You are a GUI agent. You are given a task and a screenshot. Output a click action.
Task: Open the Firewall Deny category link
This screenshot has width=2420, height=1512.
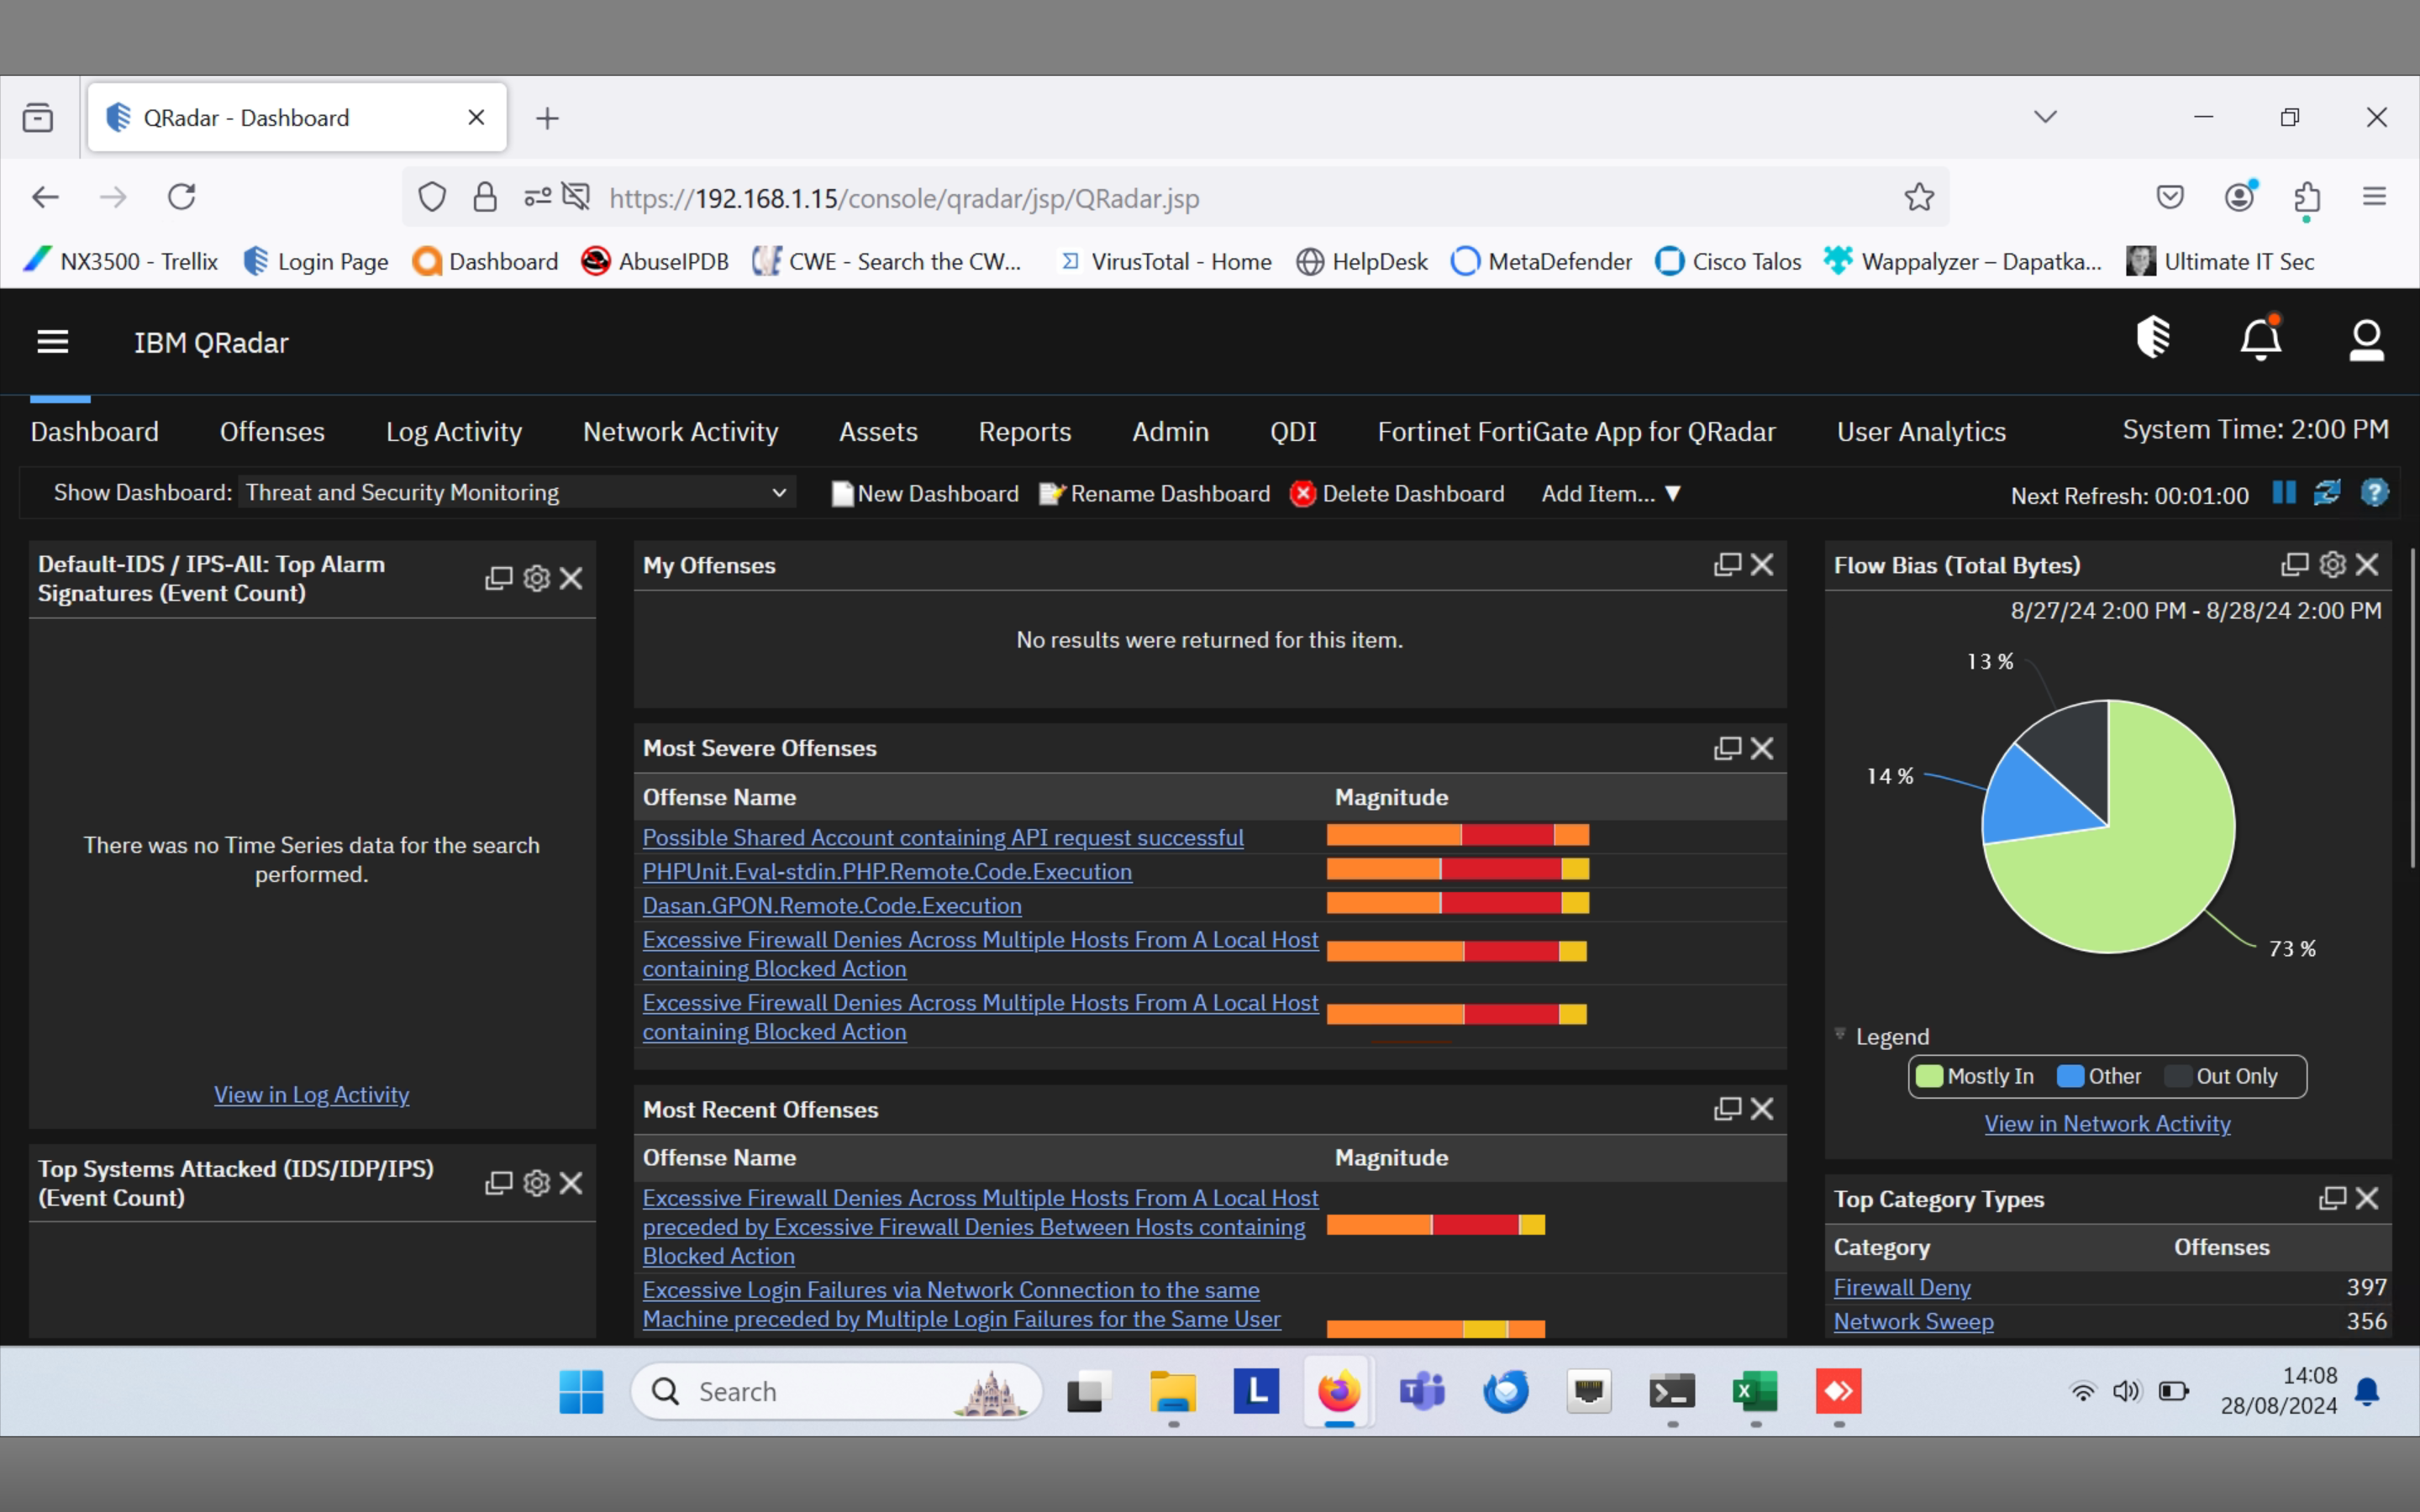(1902, 1287)
